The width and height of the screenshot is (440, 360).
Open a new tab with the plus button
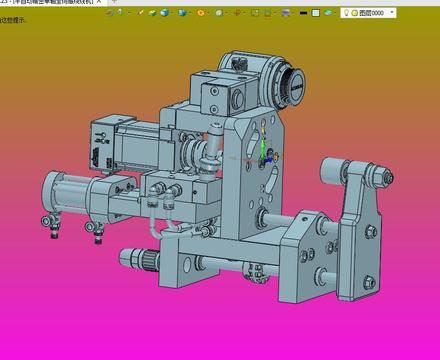(114, 1)
